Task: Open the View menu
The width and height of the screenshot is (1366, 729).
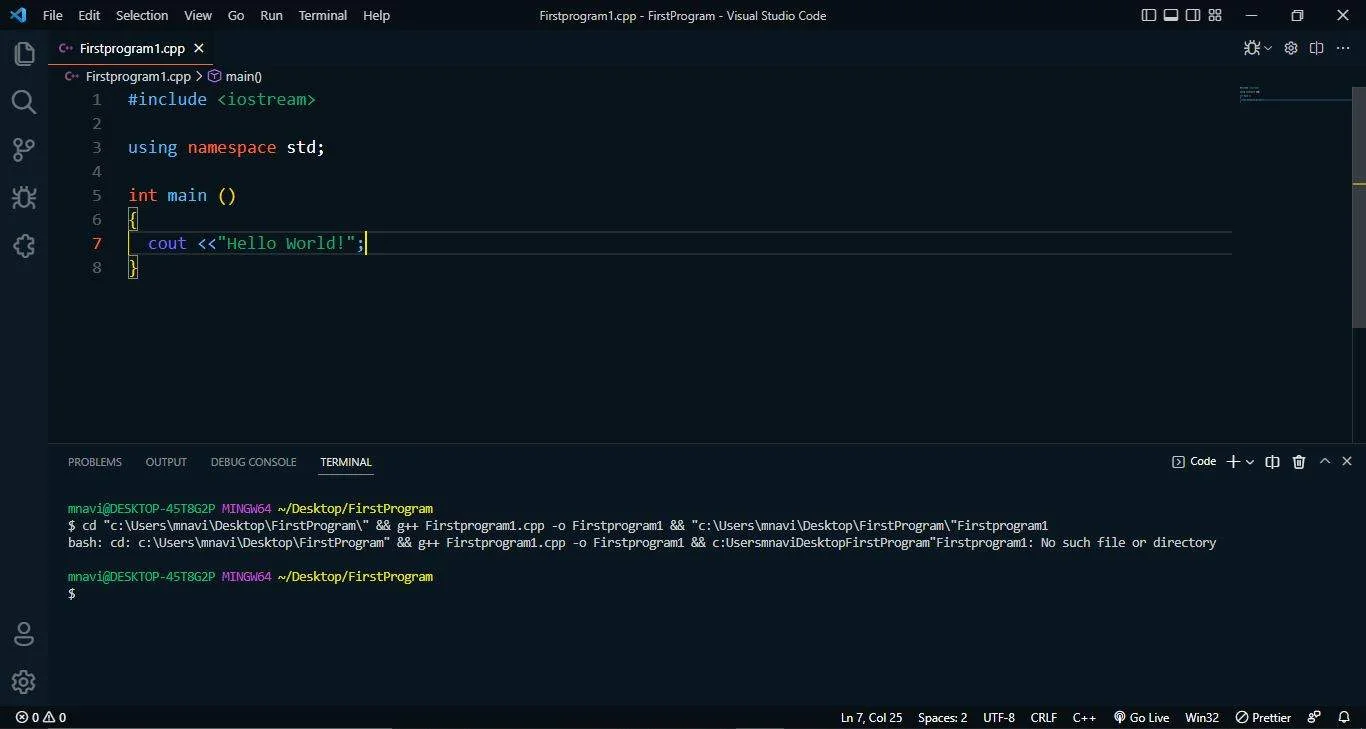Action: pyautogui.click(x=198, y=15)
